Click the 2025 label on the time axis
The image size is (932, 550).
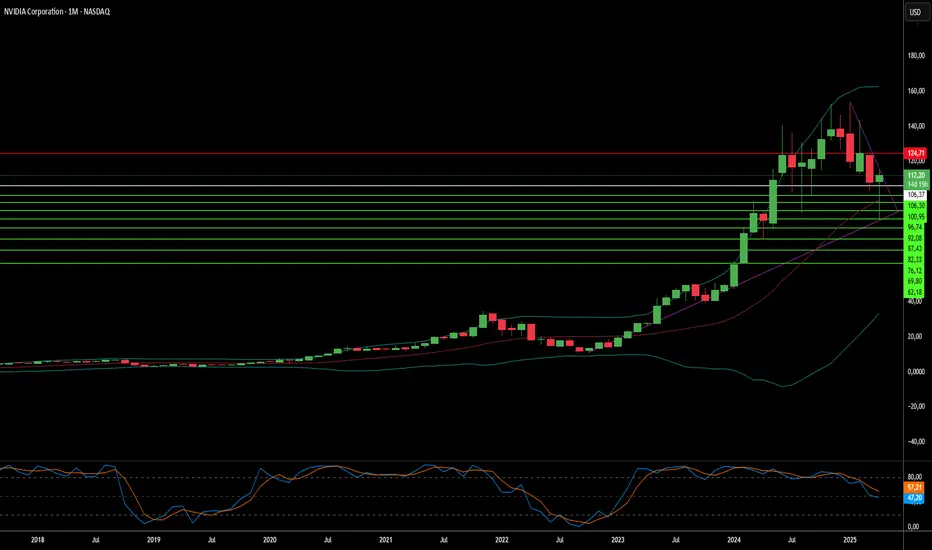850,540
